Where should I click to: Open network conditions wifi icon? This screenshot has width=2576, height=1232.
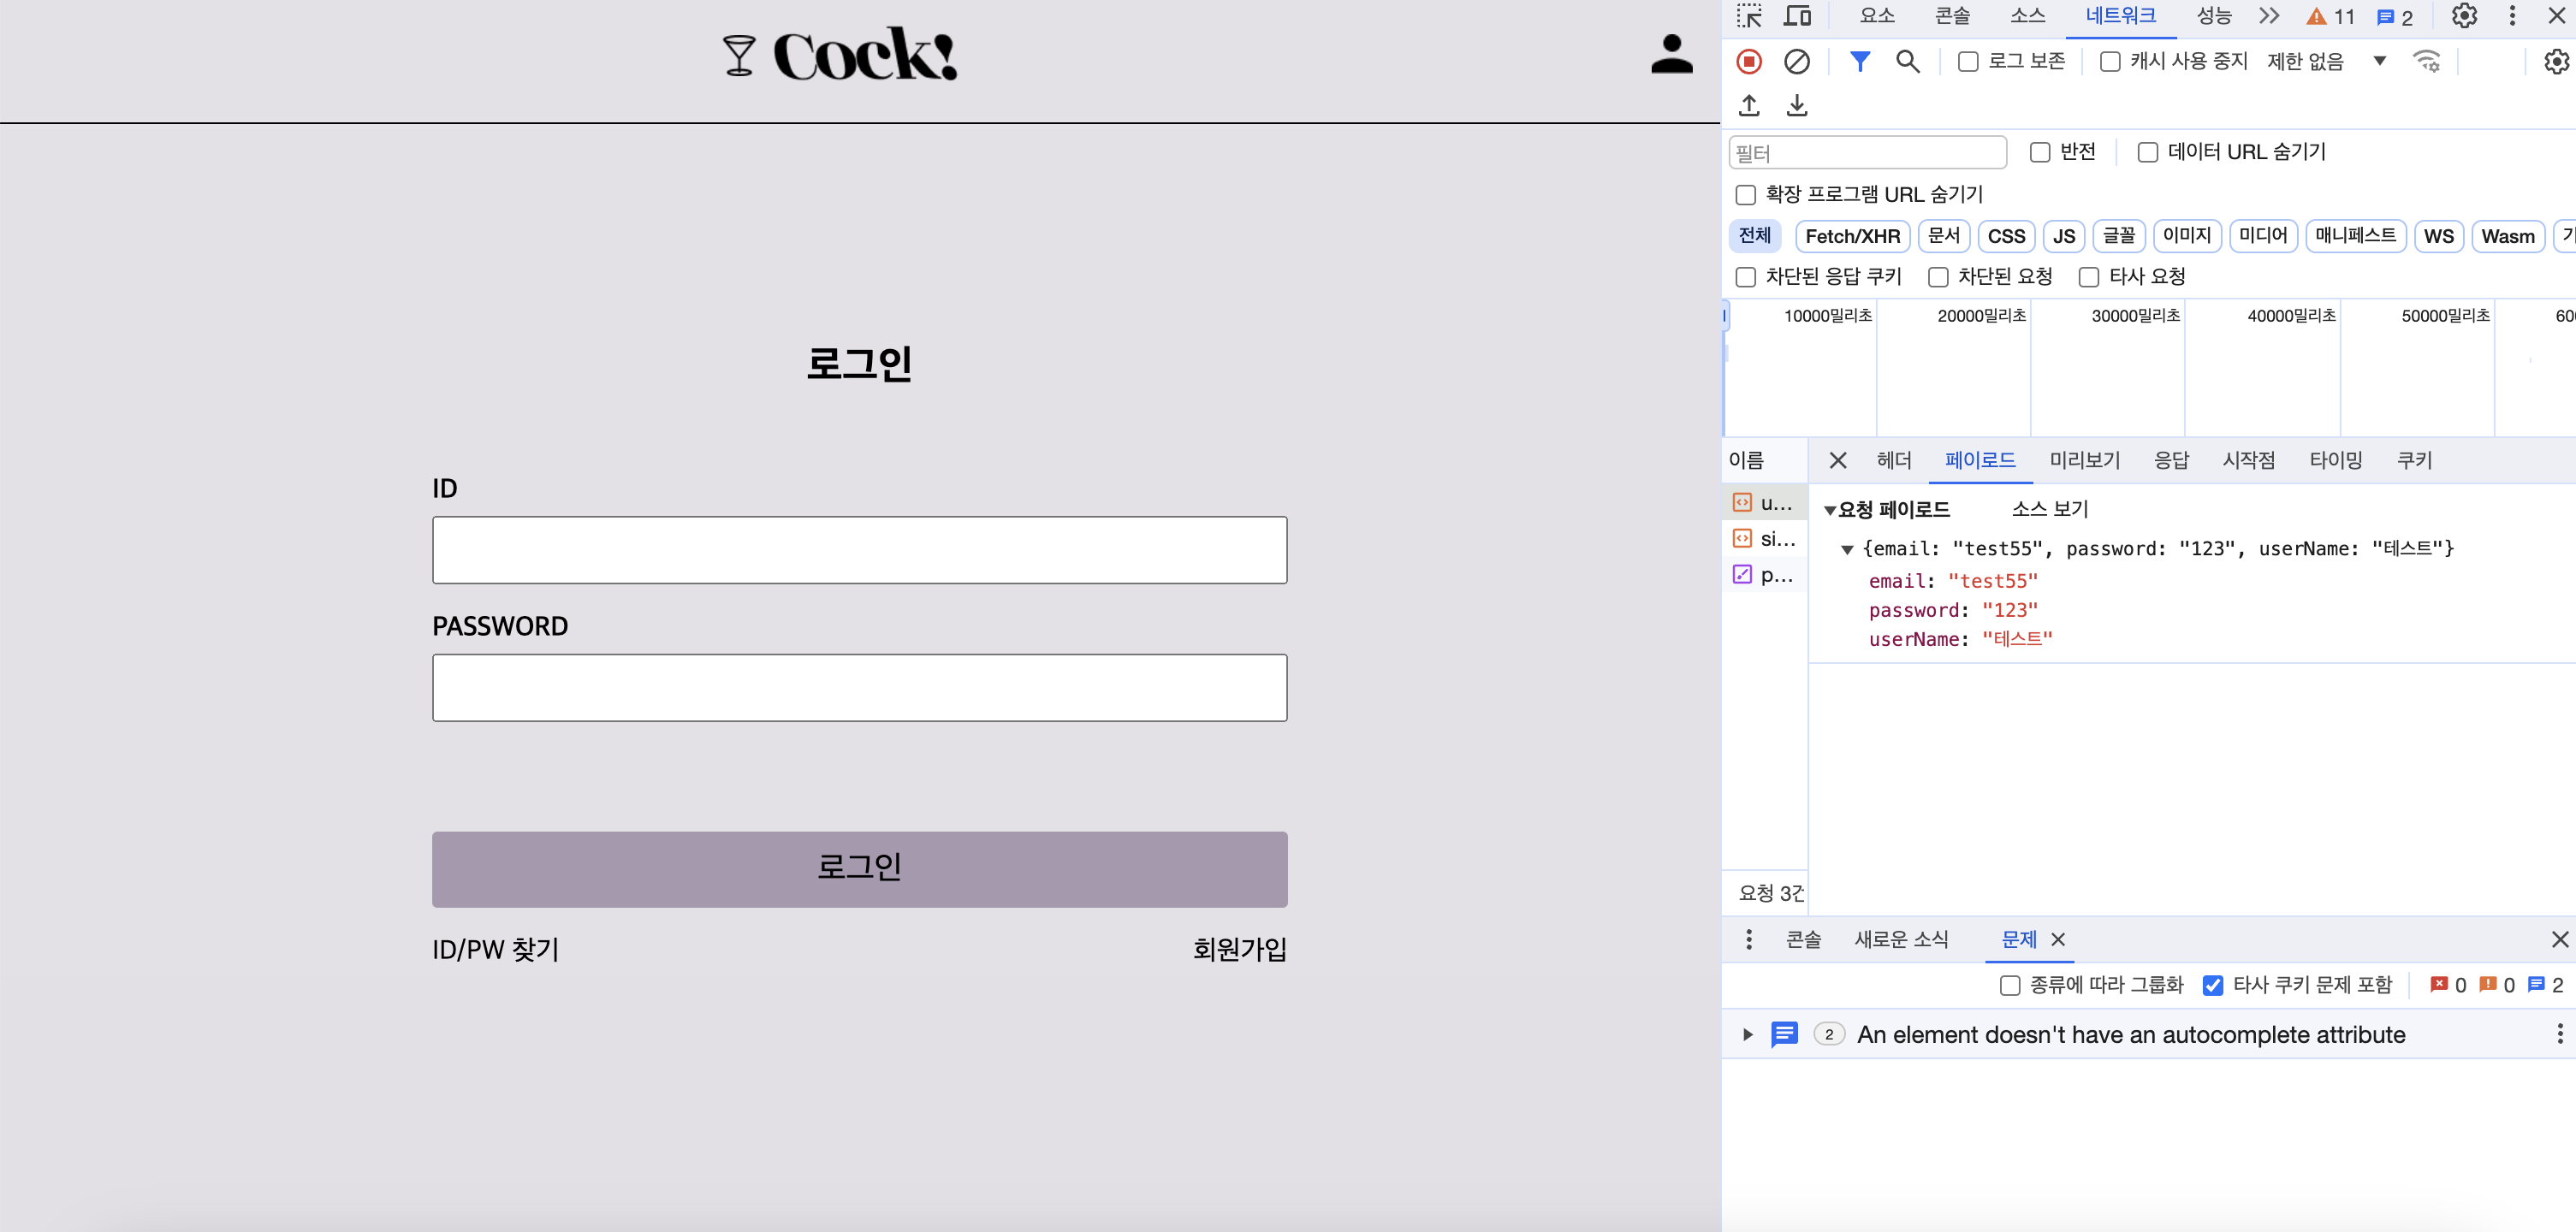[2426, 62]
